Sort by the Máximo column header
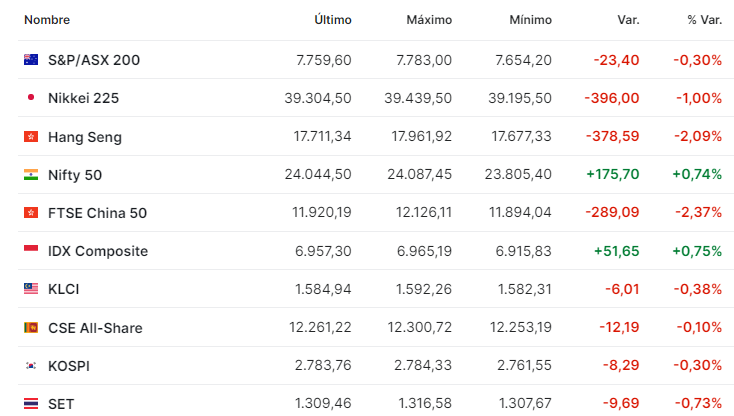 tap(429, 20)
